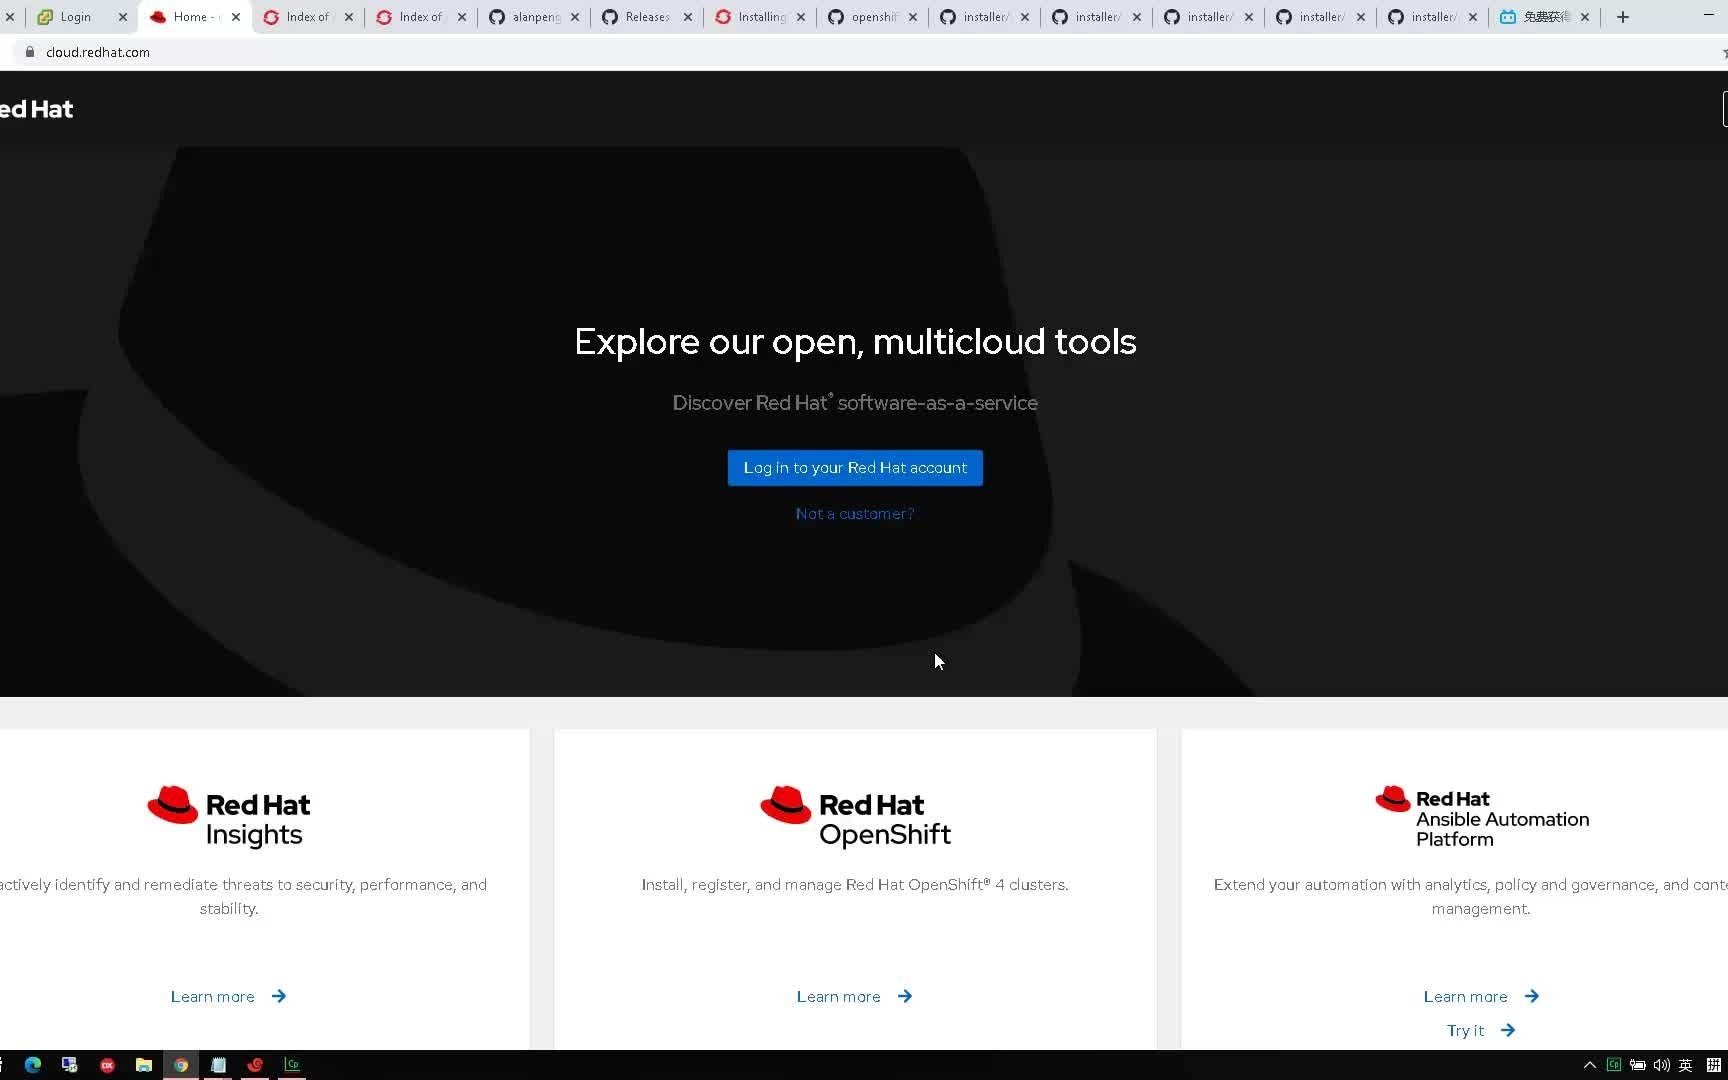Open Learn more under Ansible Automation Platform
This screenshot has width=1728, height=1080.
click(x=1465, y=997)
